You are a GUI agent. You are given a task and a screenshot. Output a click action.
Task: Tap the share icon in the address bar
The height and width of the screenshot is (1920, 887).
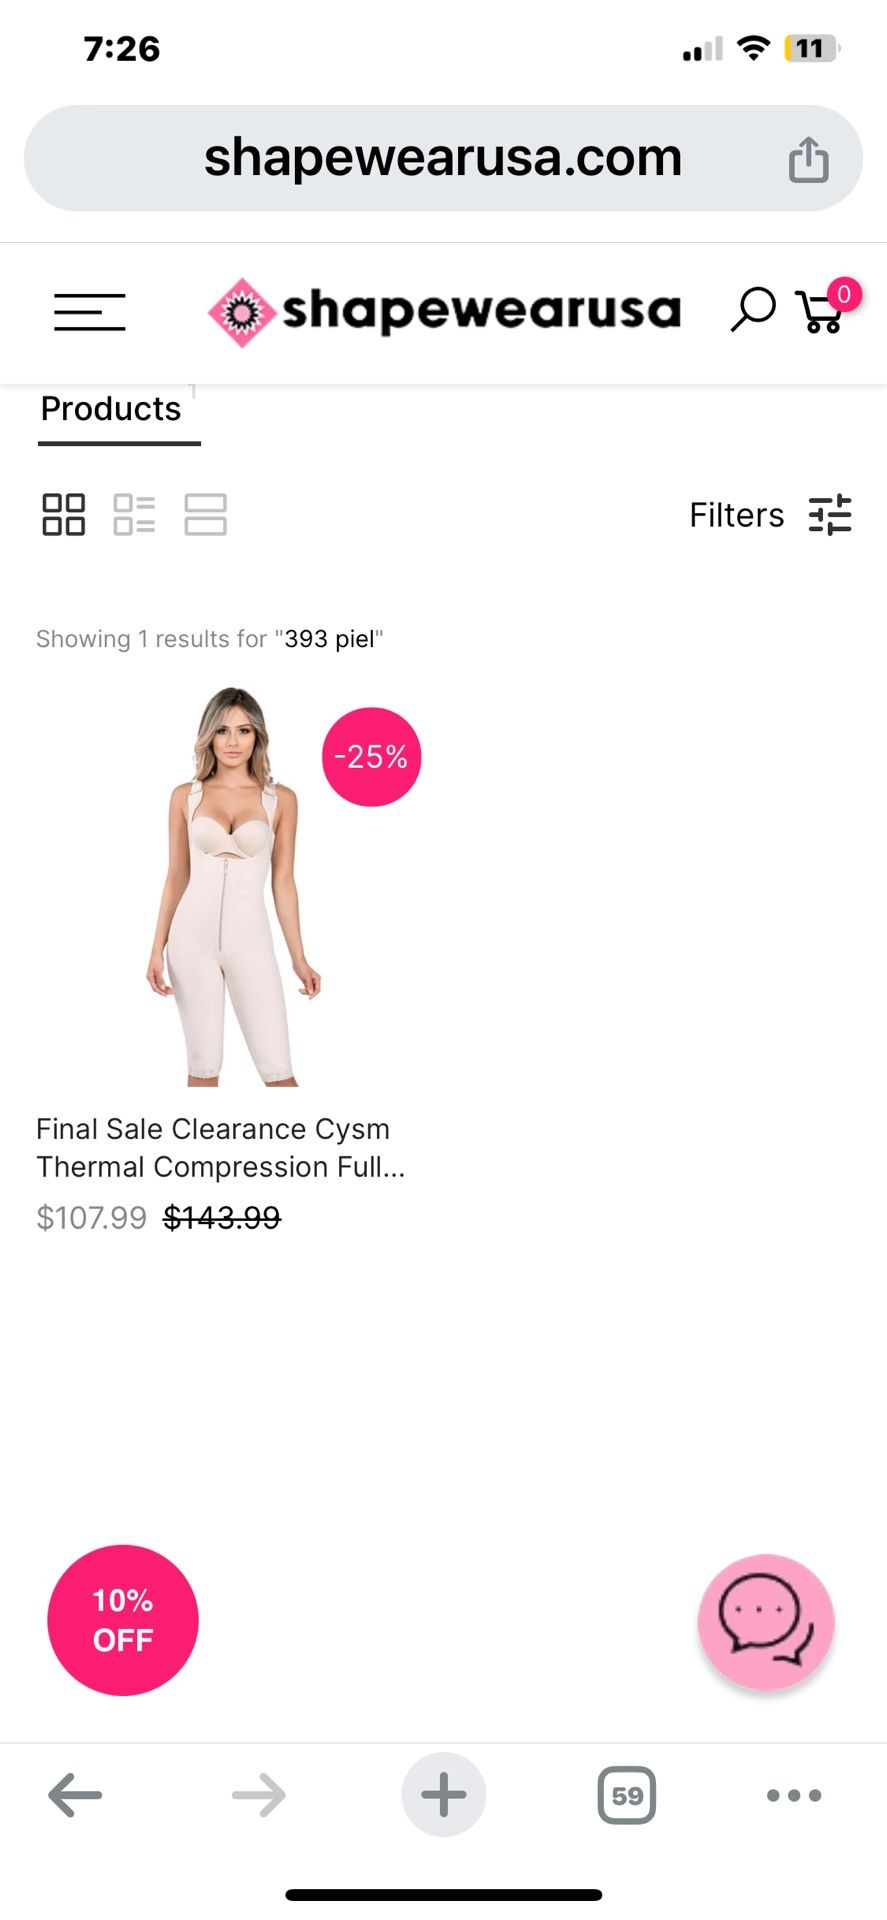click(x=808, y=157)
